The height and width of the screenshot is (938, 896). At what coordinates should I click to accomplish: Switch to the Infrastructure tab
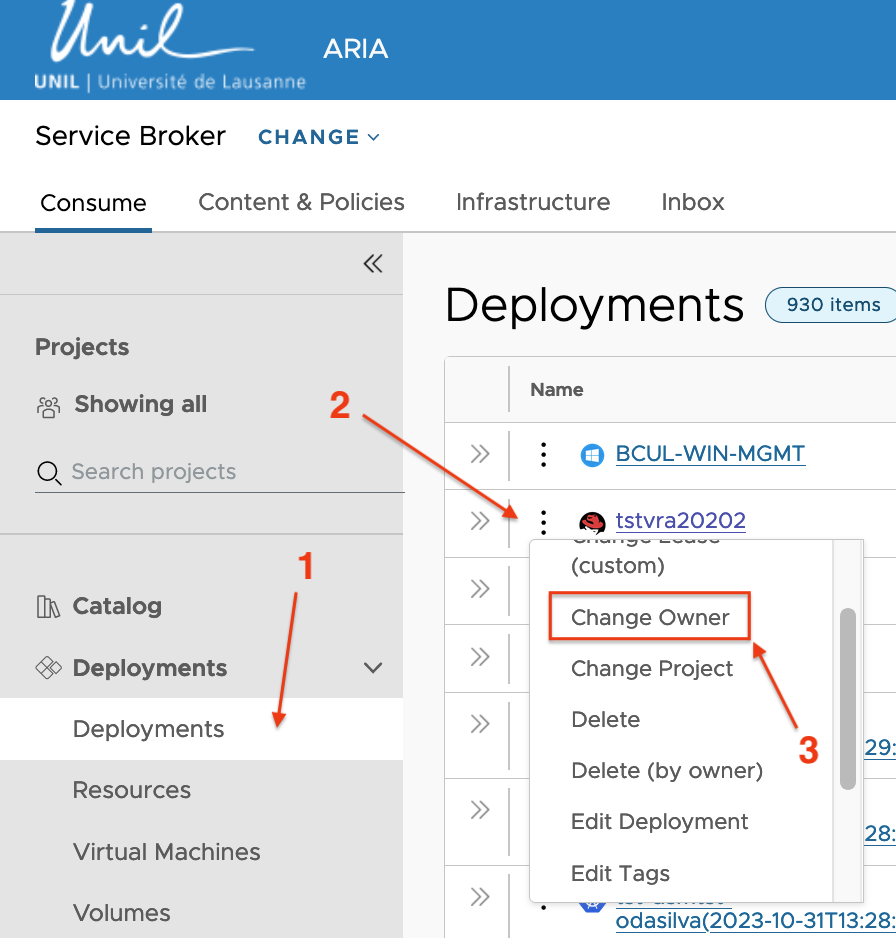[532, 202]
